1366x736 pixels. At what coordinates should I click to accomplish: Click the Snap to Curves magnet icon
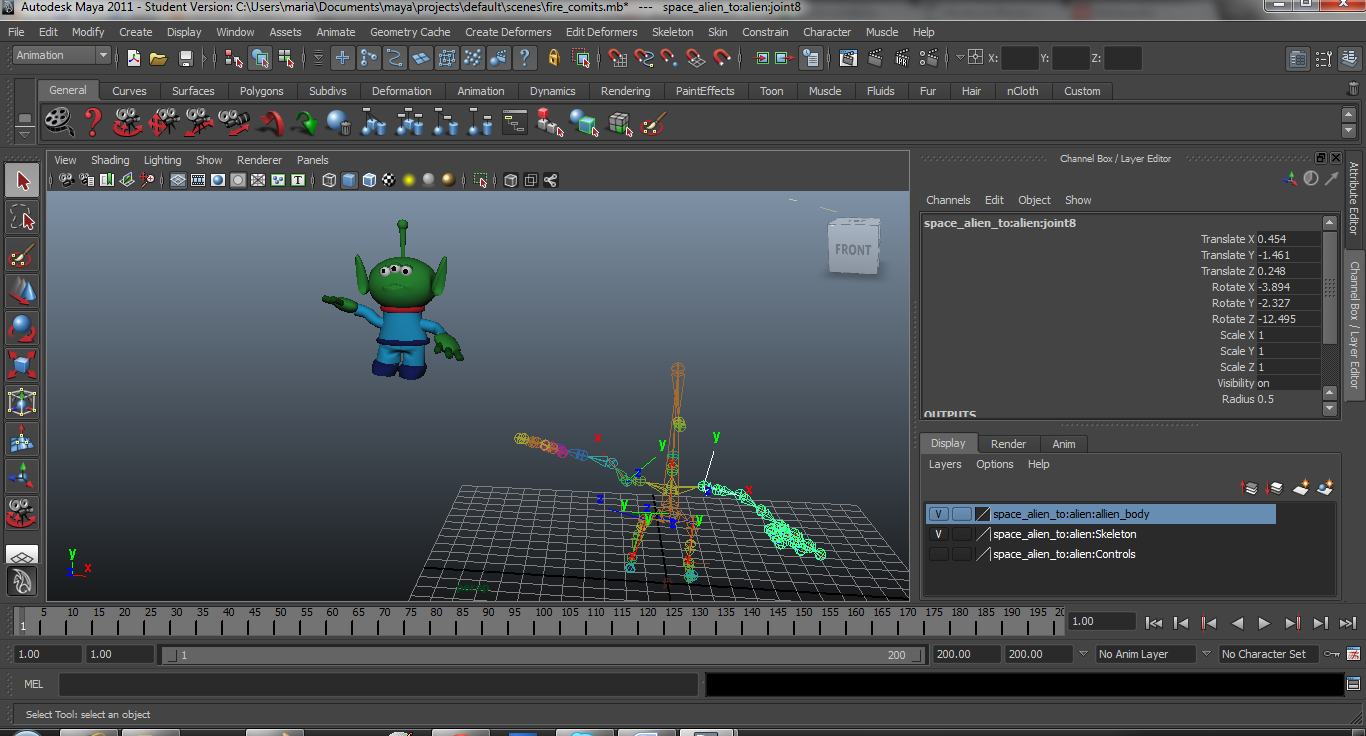point(645,58)
